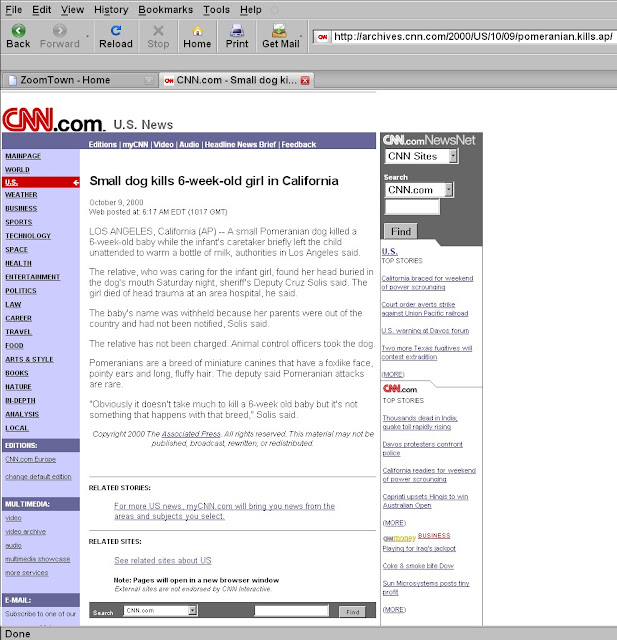Open Sun Microsystems posts tiny profit link
Image resolution: width=617 pixels, height=640 pixels.
(426, 588)
